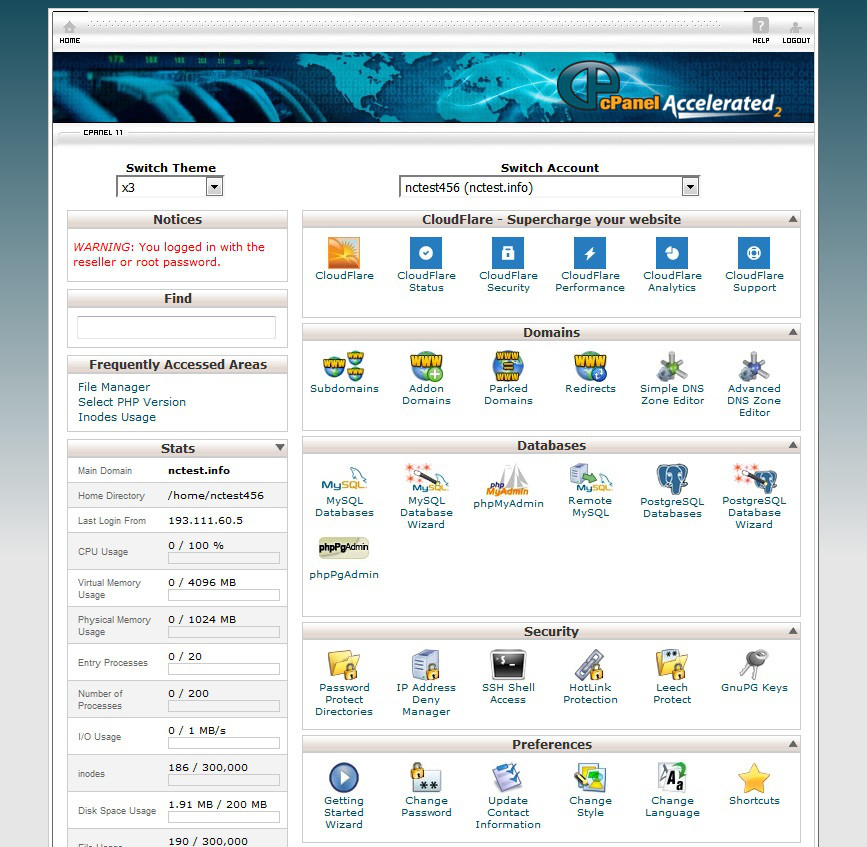Image resolution: width=867 pixels, height=847 pixels.
Task: Click the Find search field
Action: [176, 327]
